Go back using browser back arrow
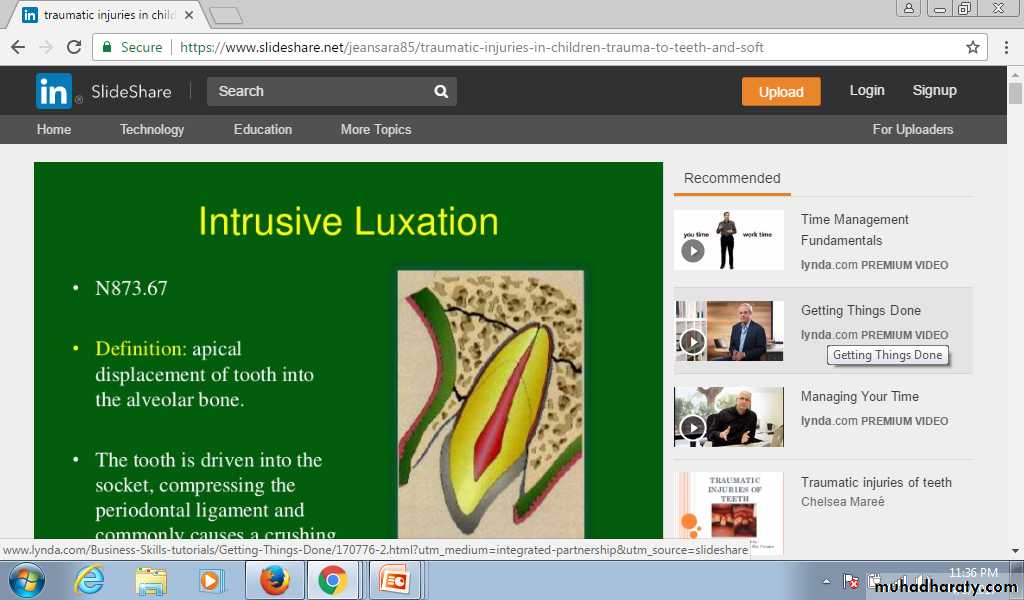This screenshot has height=600, width=1024. click(x=18, y=47)
